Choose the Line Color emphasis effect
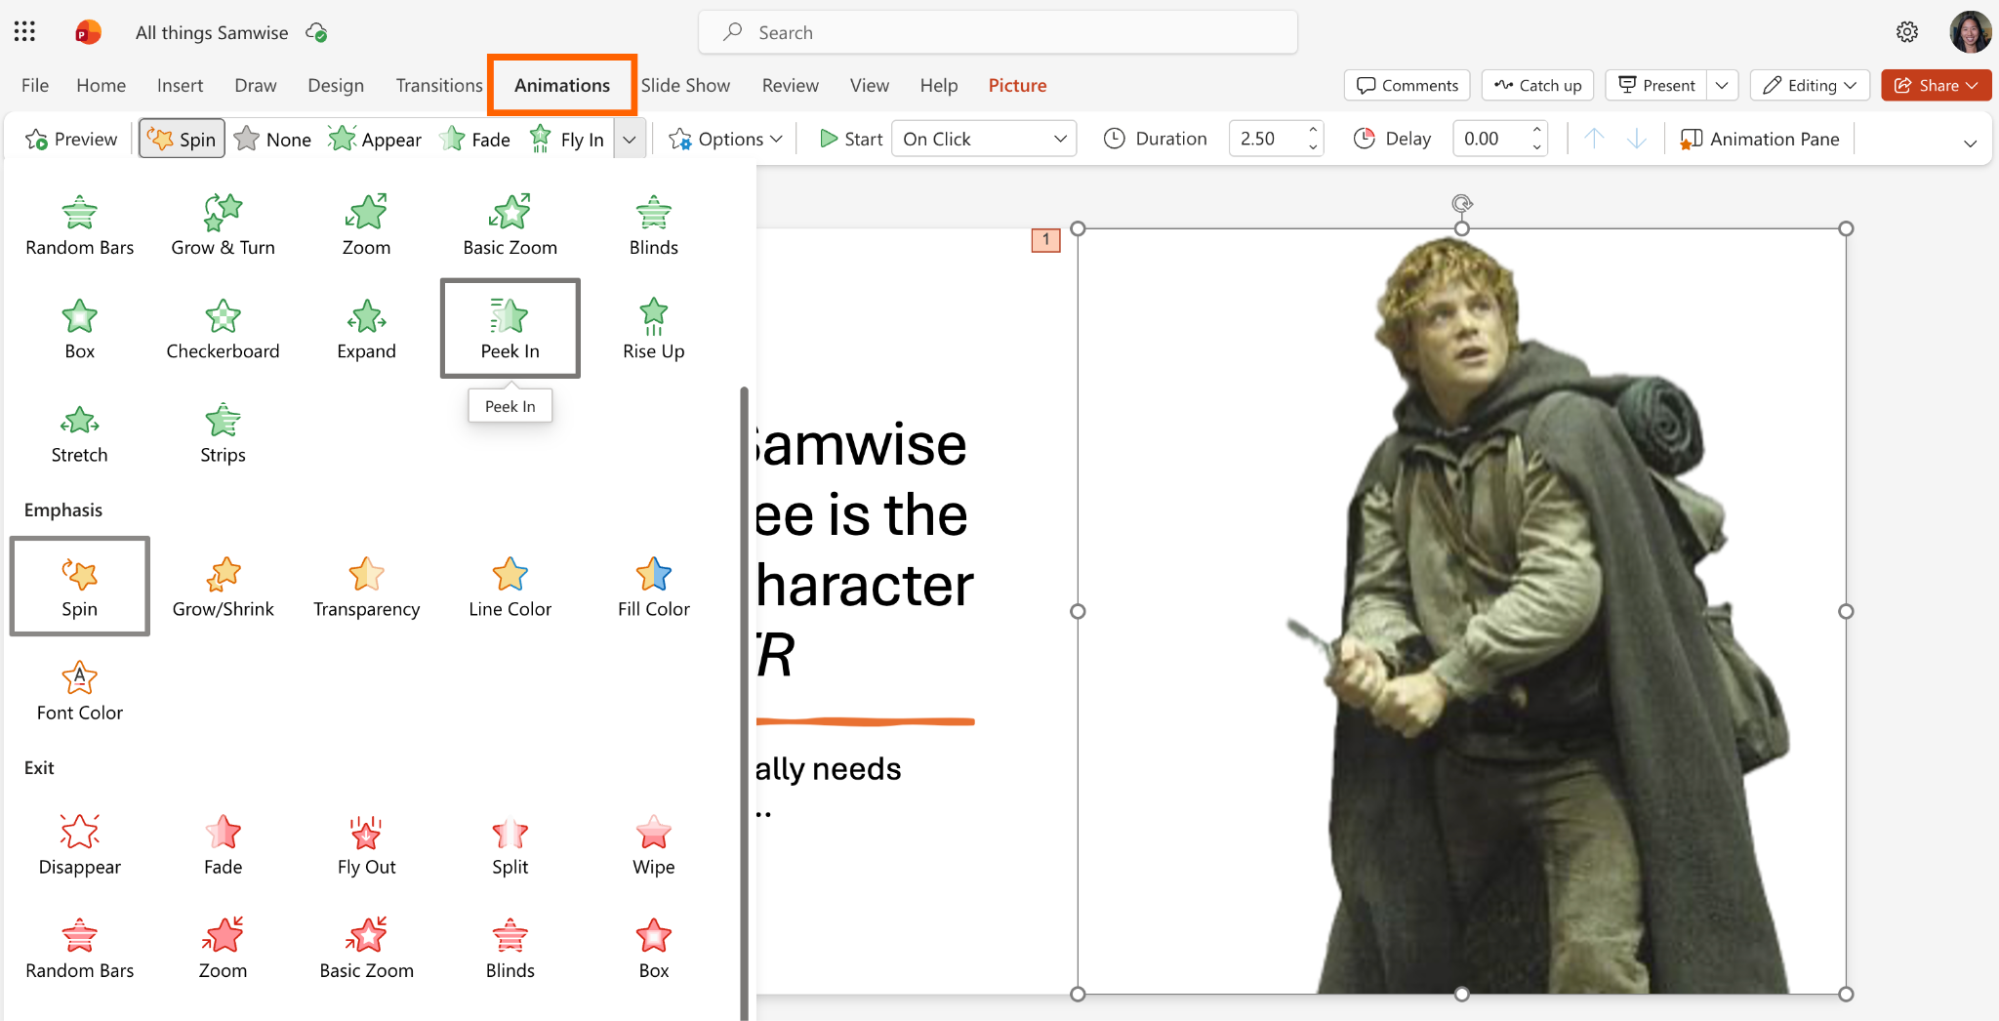 point(510,588)
